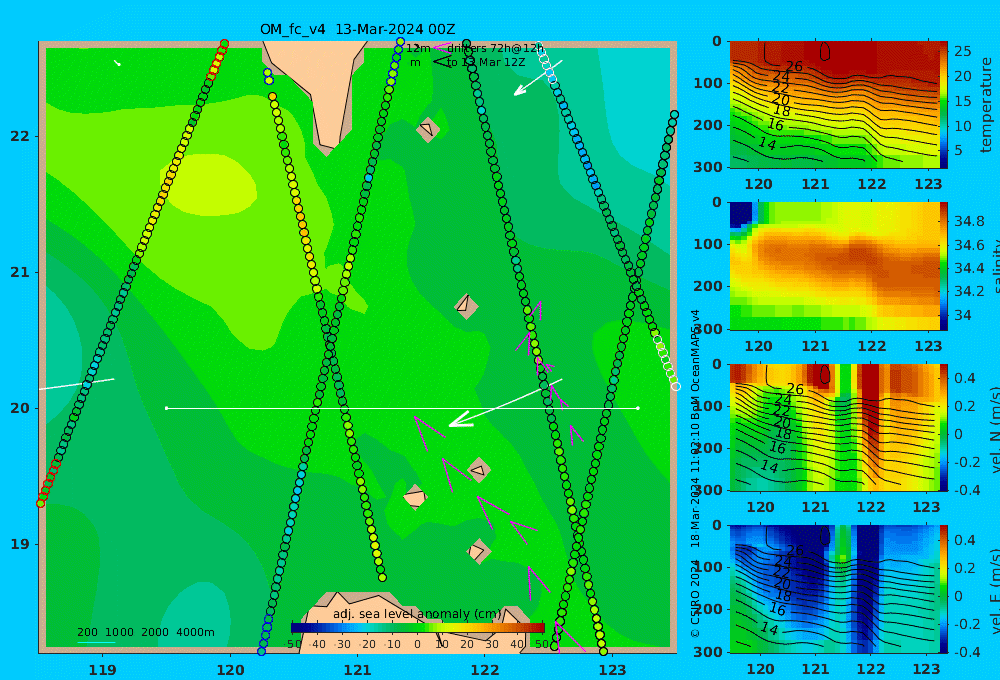Click longitude tick label 120 under main map
This screenshot has width=1000, height=680.
[x=230, y=670]
